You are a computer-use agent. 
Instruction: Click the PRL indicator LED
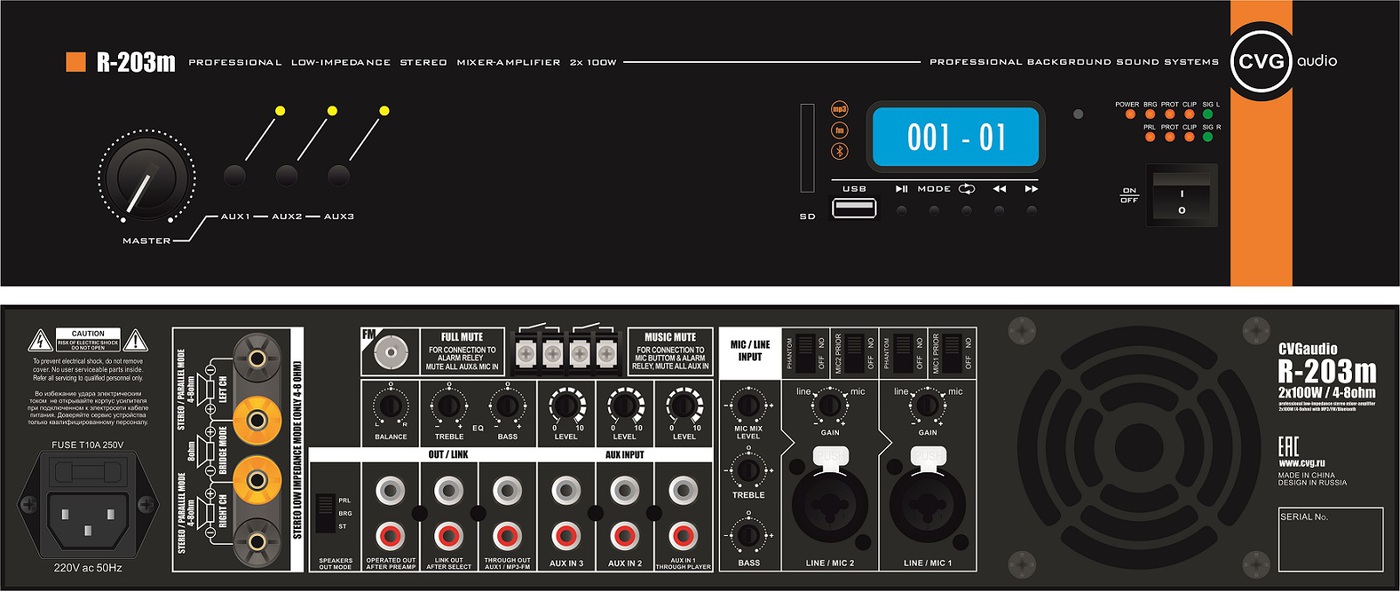(1150, 137)
